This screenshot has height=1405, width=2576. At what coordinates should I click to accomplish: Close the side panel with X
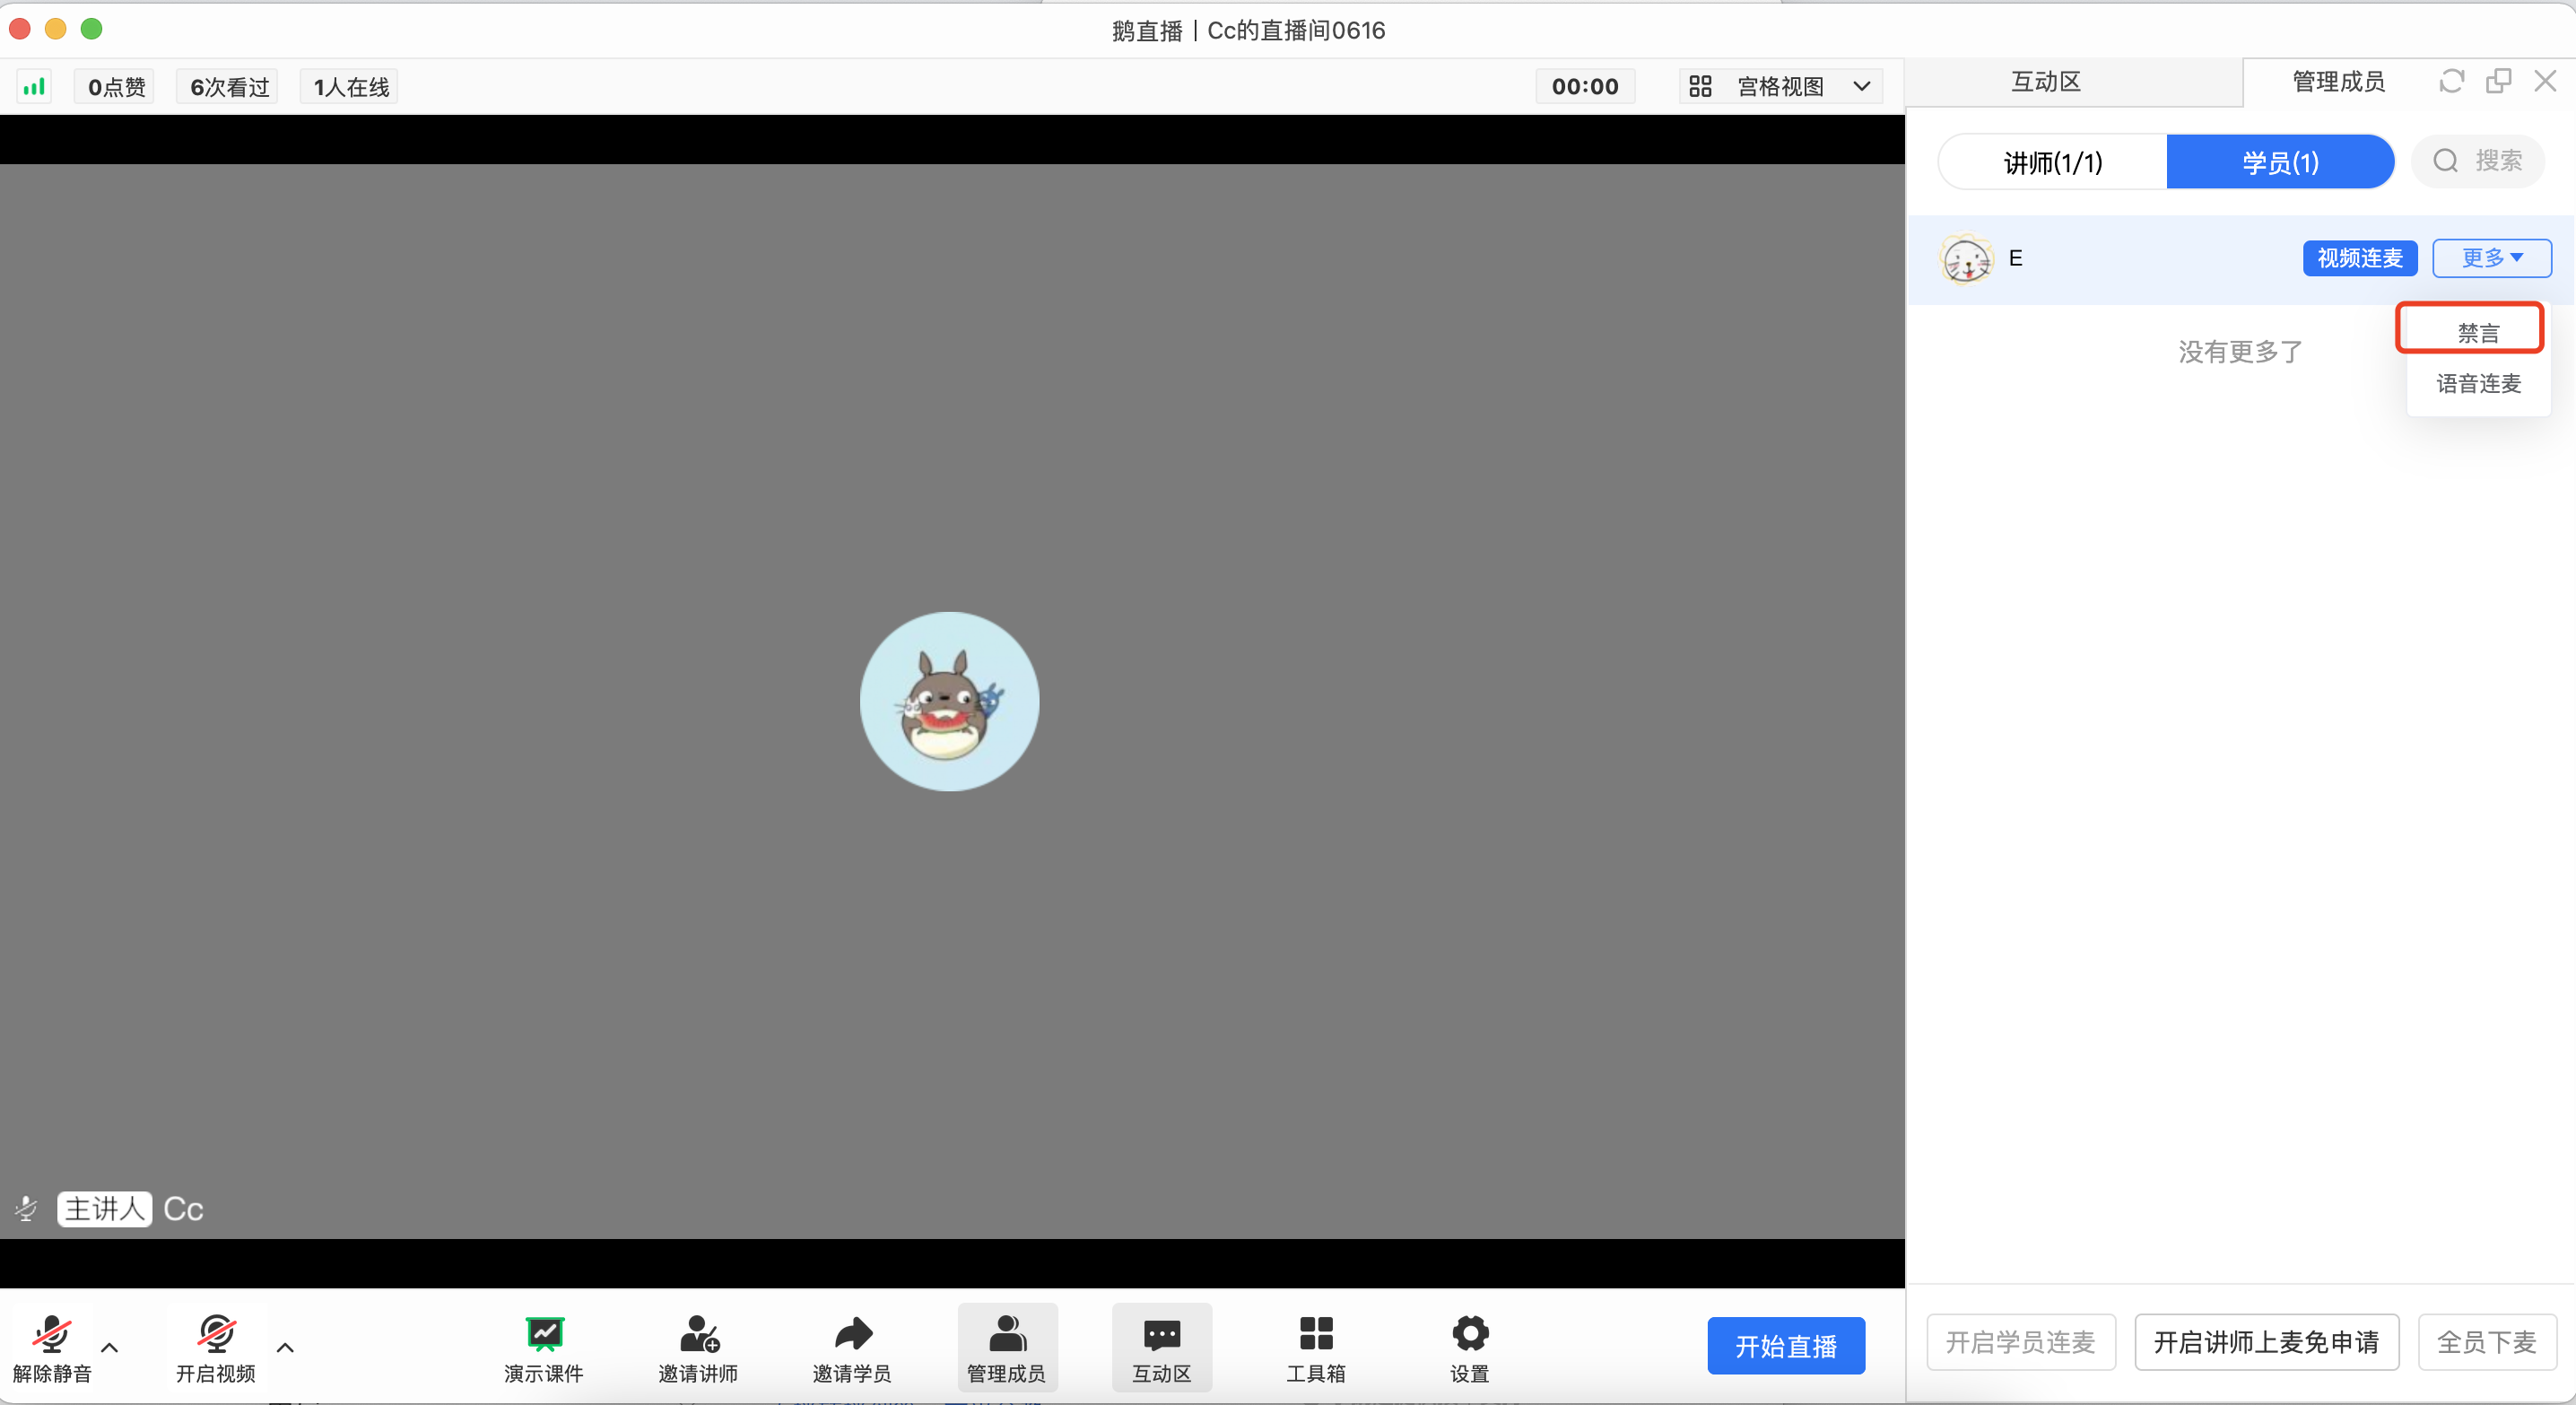point(2545,81)
